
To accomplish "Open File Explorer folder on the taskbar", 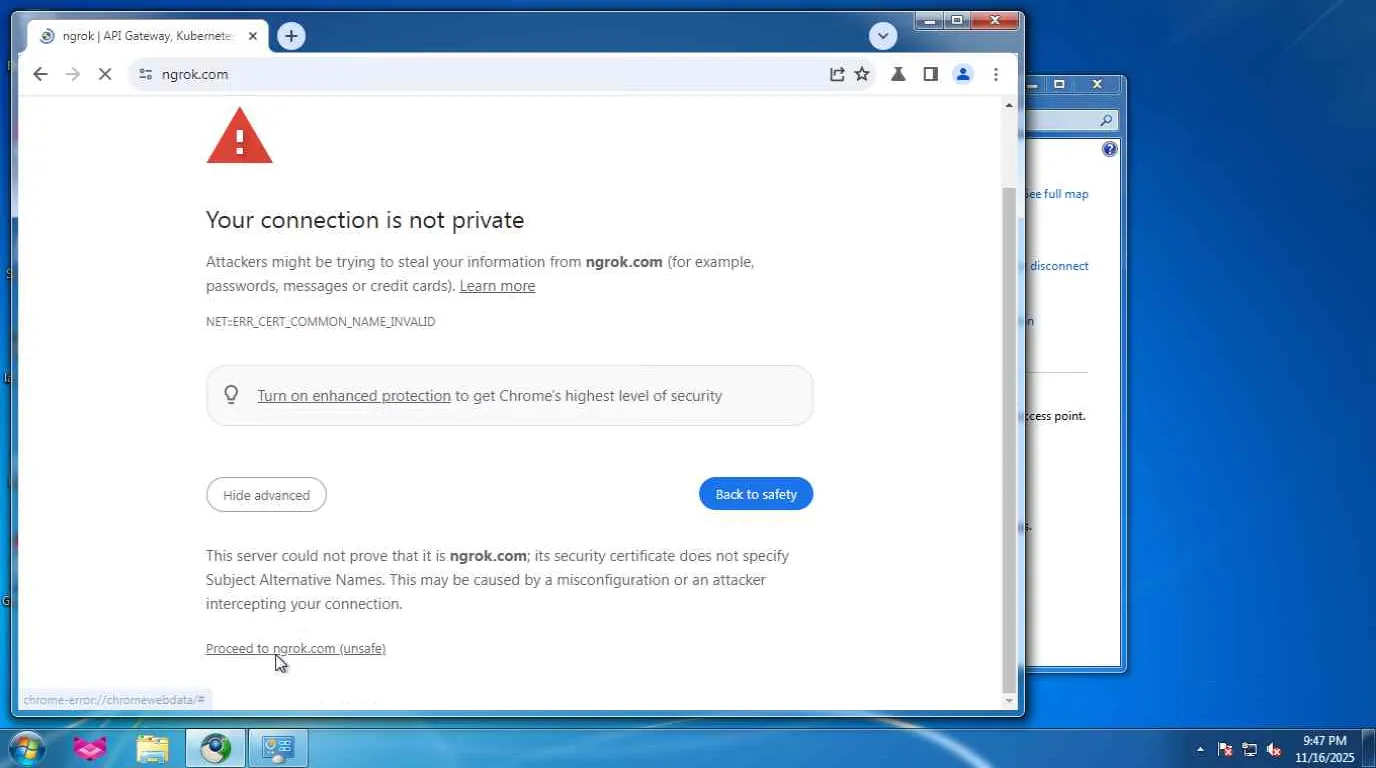I will coord(152,748).
